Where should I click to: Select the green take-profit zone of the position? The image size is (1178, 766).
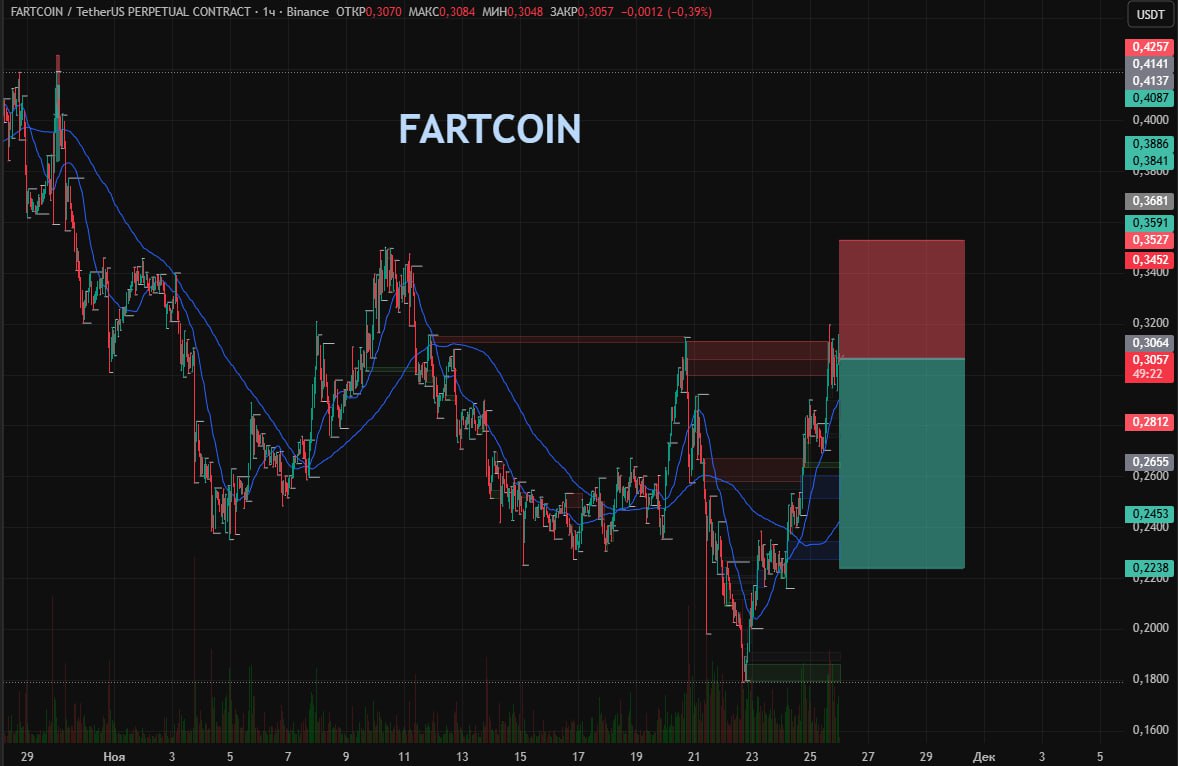click(x=901, y=463)
